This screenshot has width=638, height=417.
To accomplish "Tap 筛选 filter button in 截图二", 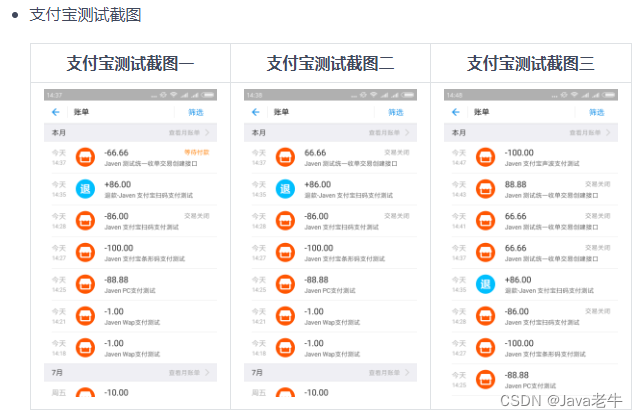I will pos(395,112).
